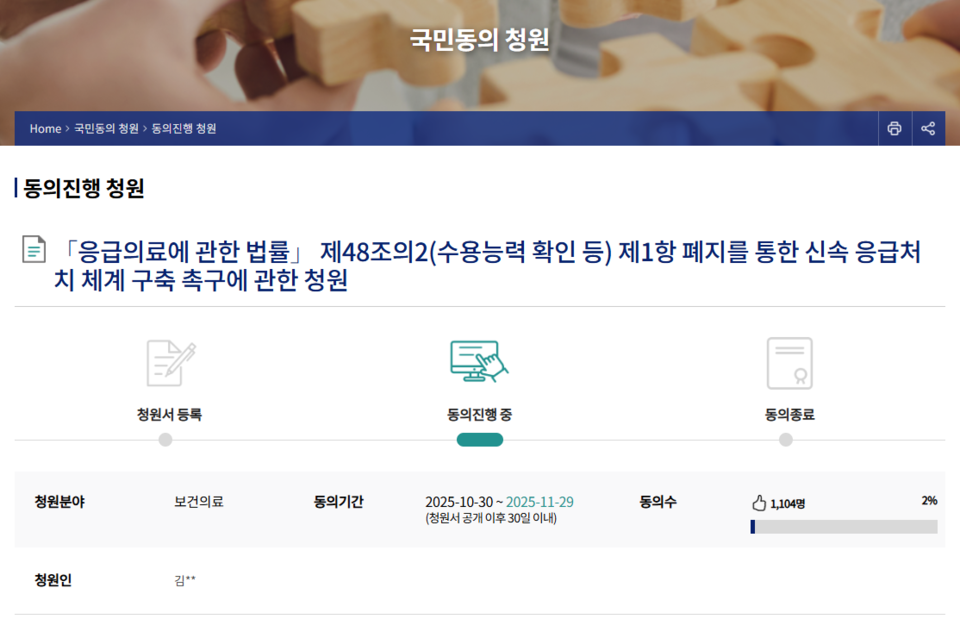
Task: Select the 청원서 등록 pencil document icon
Action: 167,362
